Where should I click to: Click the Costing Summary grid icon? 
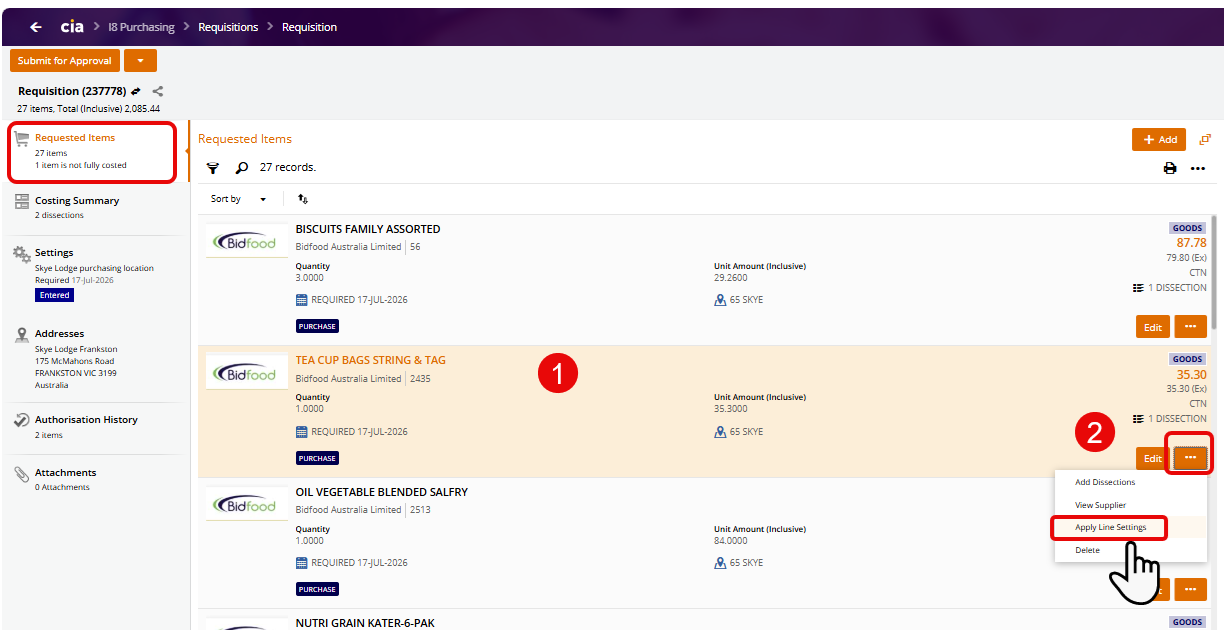click(22, 201)
